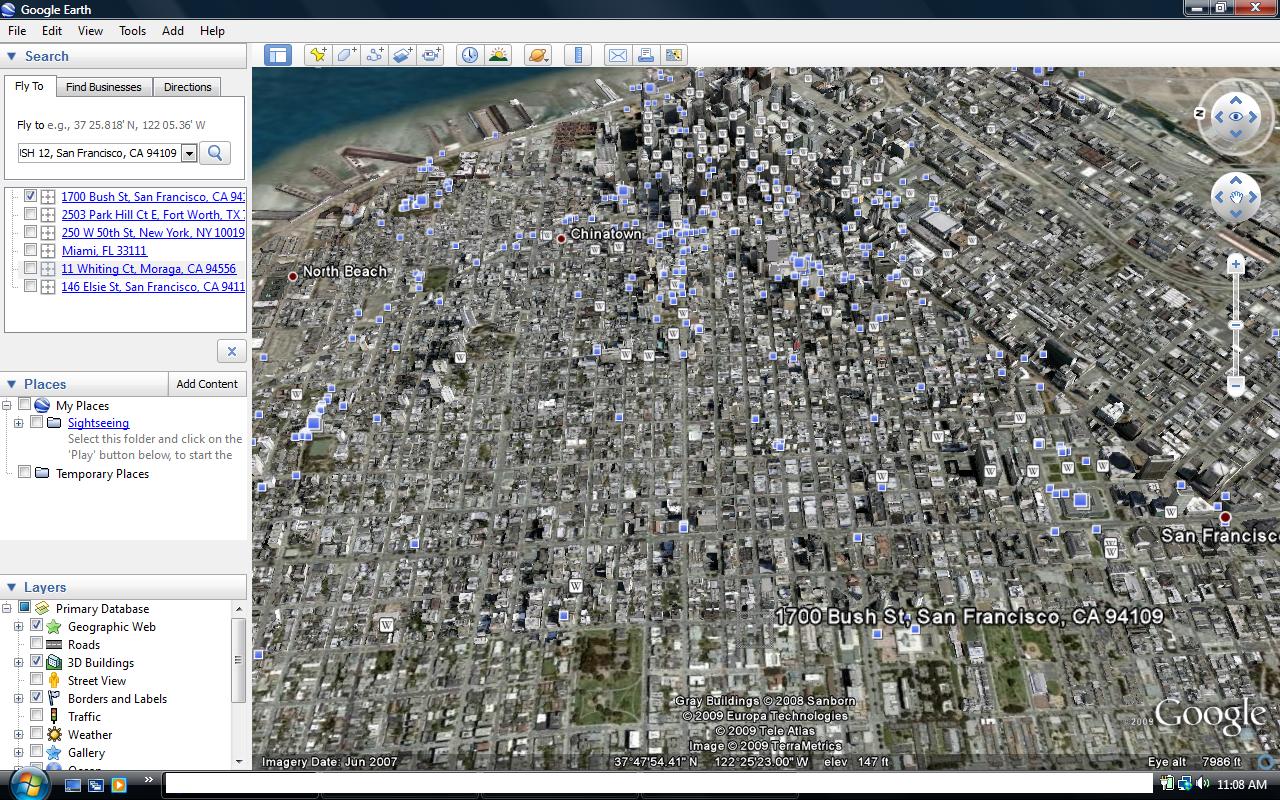Expand the 3D Buildings layer node
1280x800 pixels.
pos(18,663)
